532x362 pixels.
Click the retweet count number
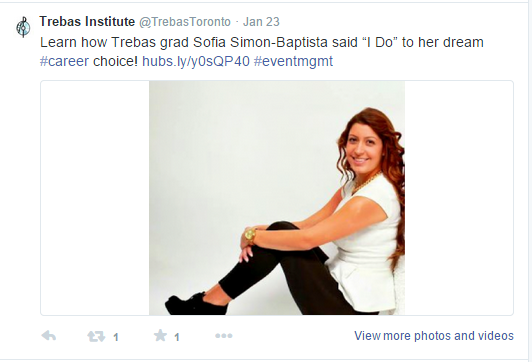(116, 337)
